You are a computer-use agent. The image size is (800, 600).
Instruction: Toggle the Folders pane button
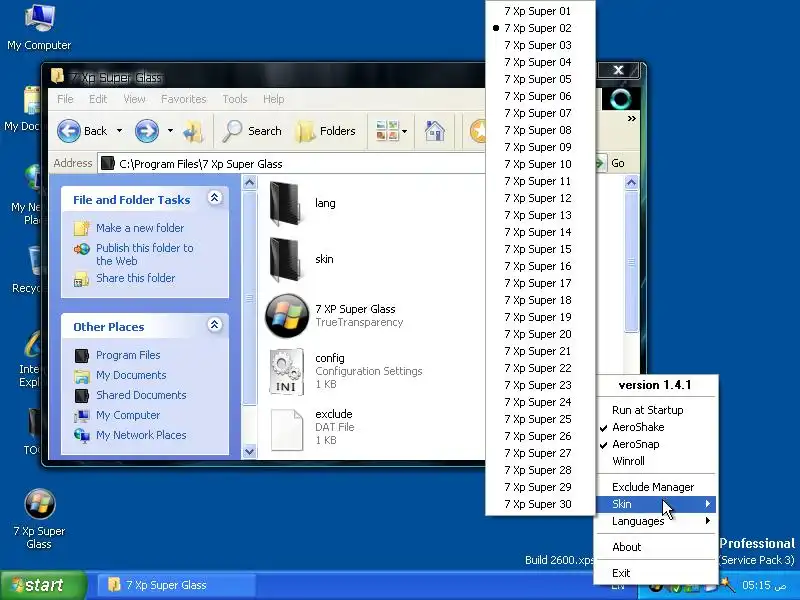[326, 131]
